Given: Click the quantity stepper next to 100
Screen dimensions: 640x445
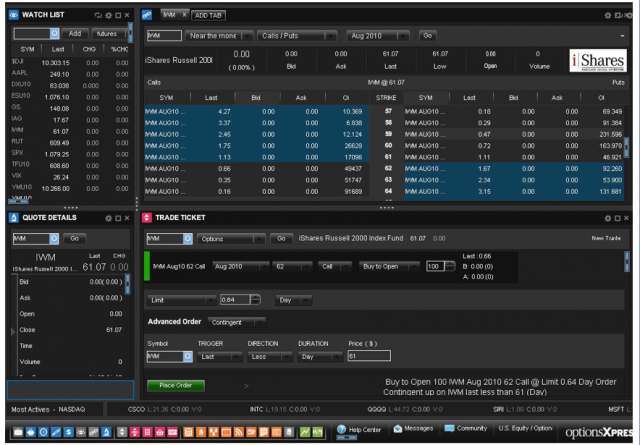Looking at the screenshot, I should point(450,267).
